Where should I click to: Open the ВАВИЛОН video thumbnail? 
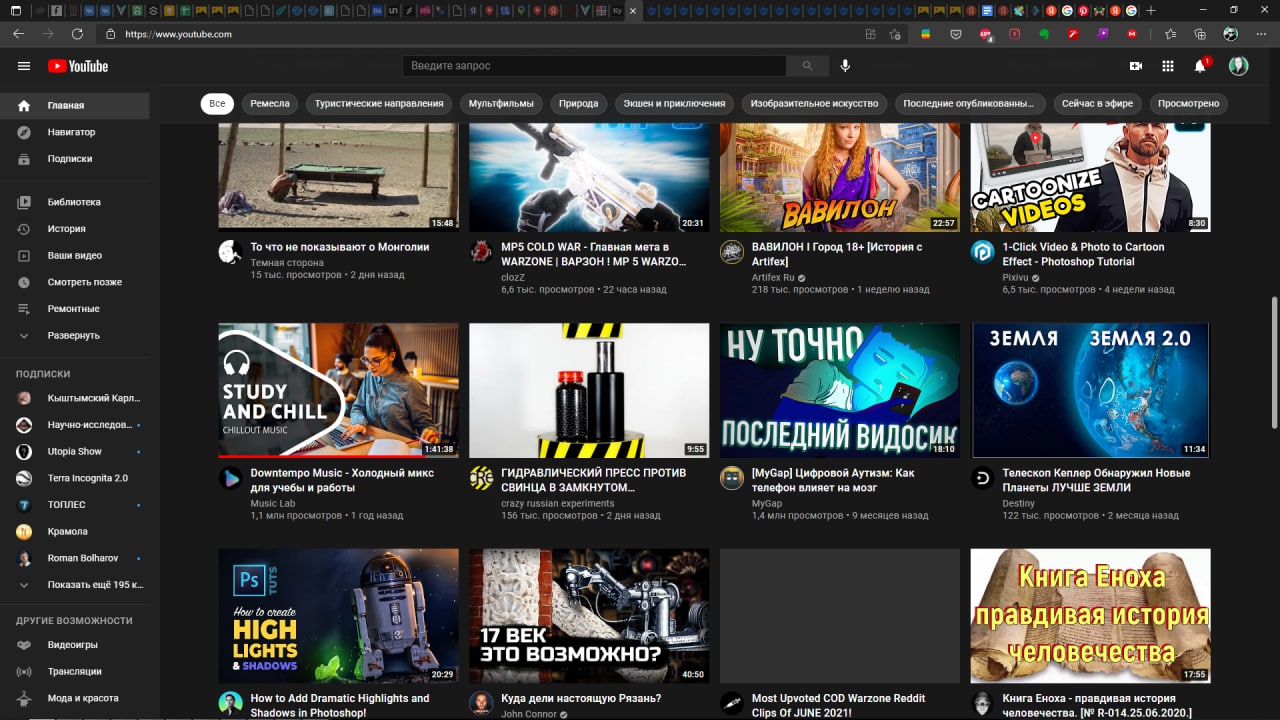tap(840, 177)
